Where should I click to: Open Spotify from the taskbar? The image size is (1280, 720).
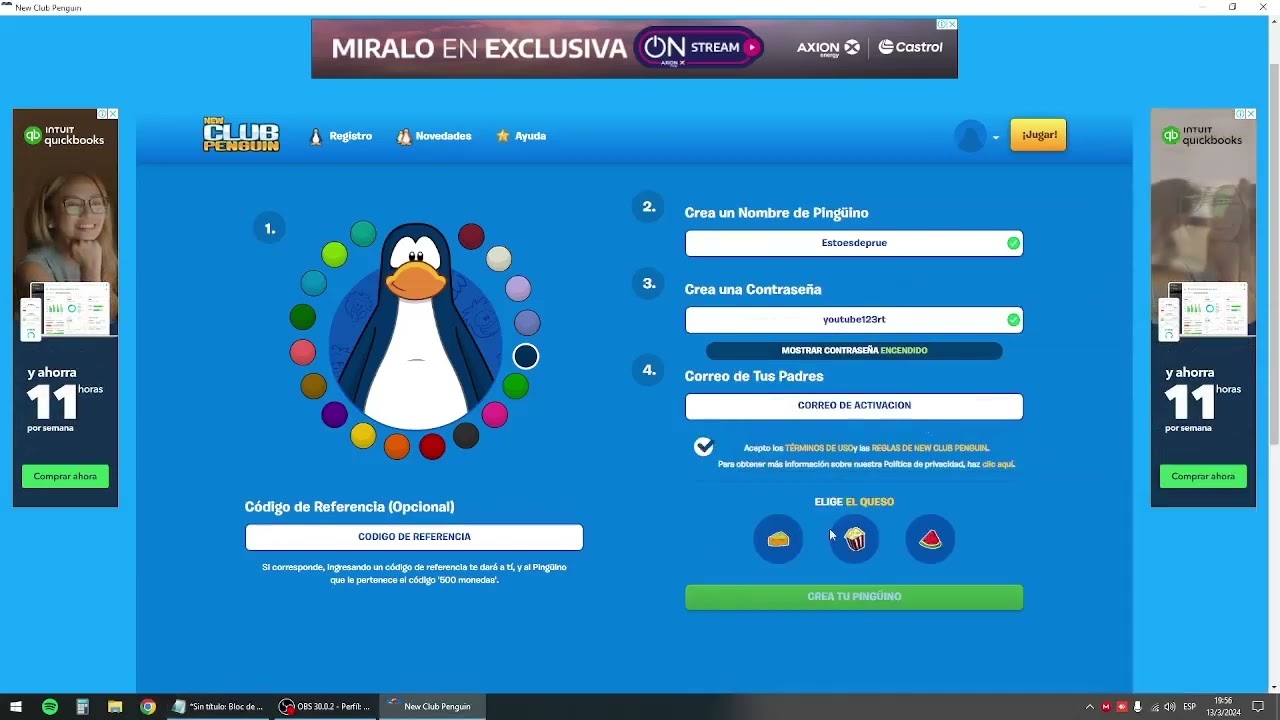50,707
